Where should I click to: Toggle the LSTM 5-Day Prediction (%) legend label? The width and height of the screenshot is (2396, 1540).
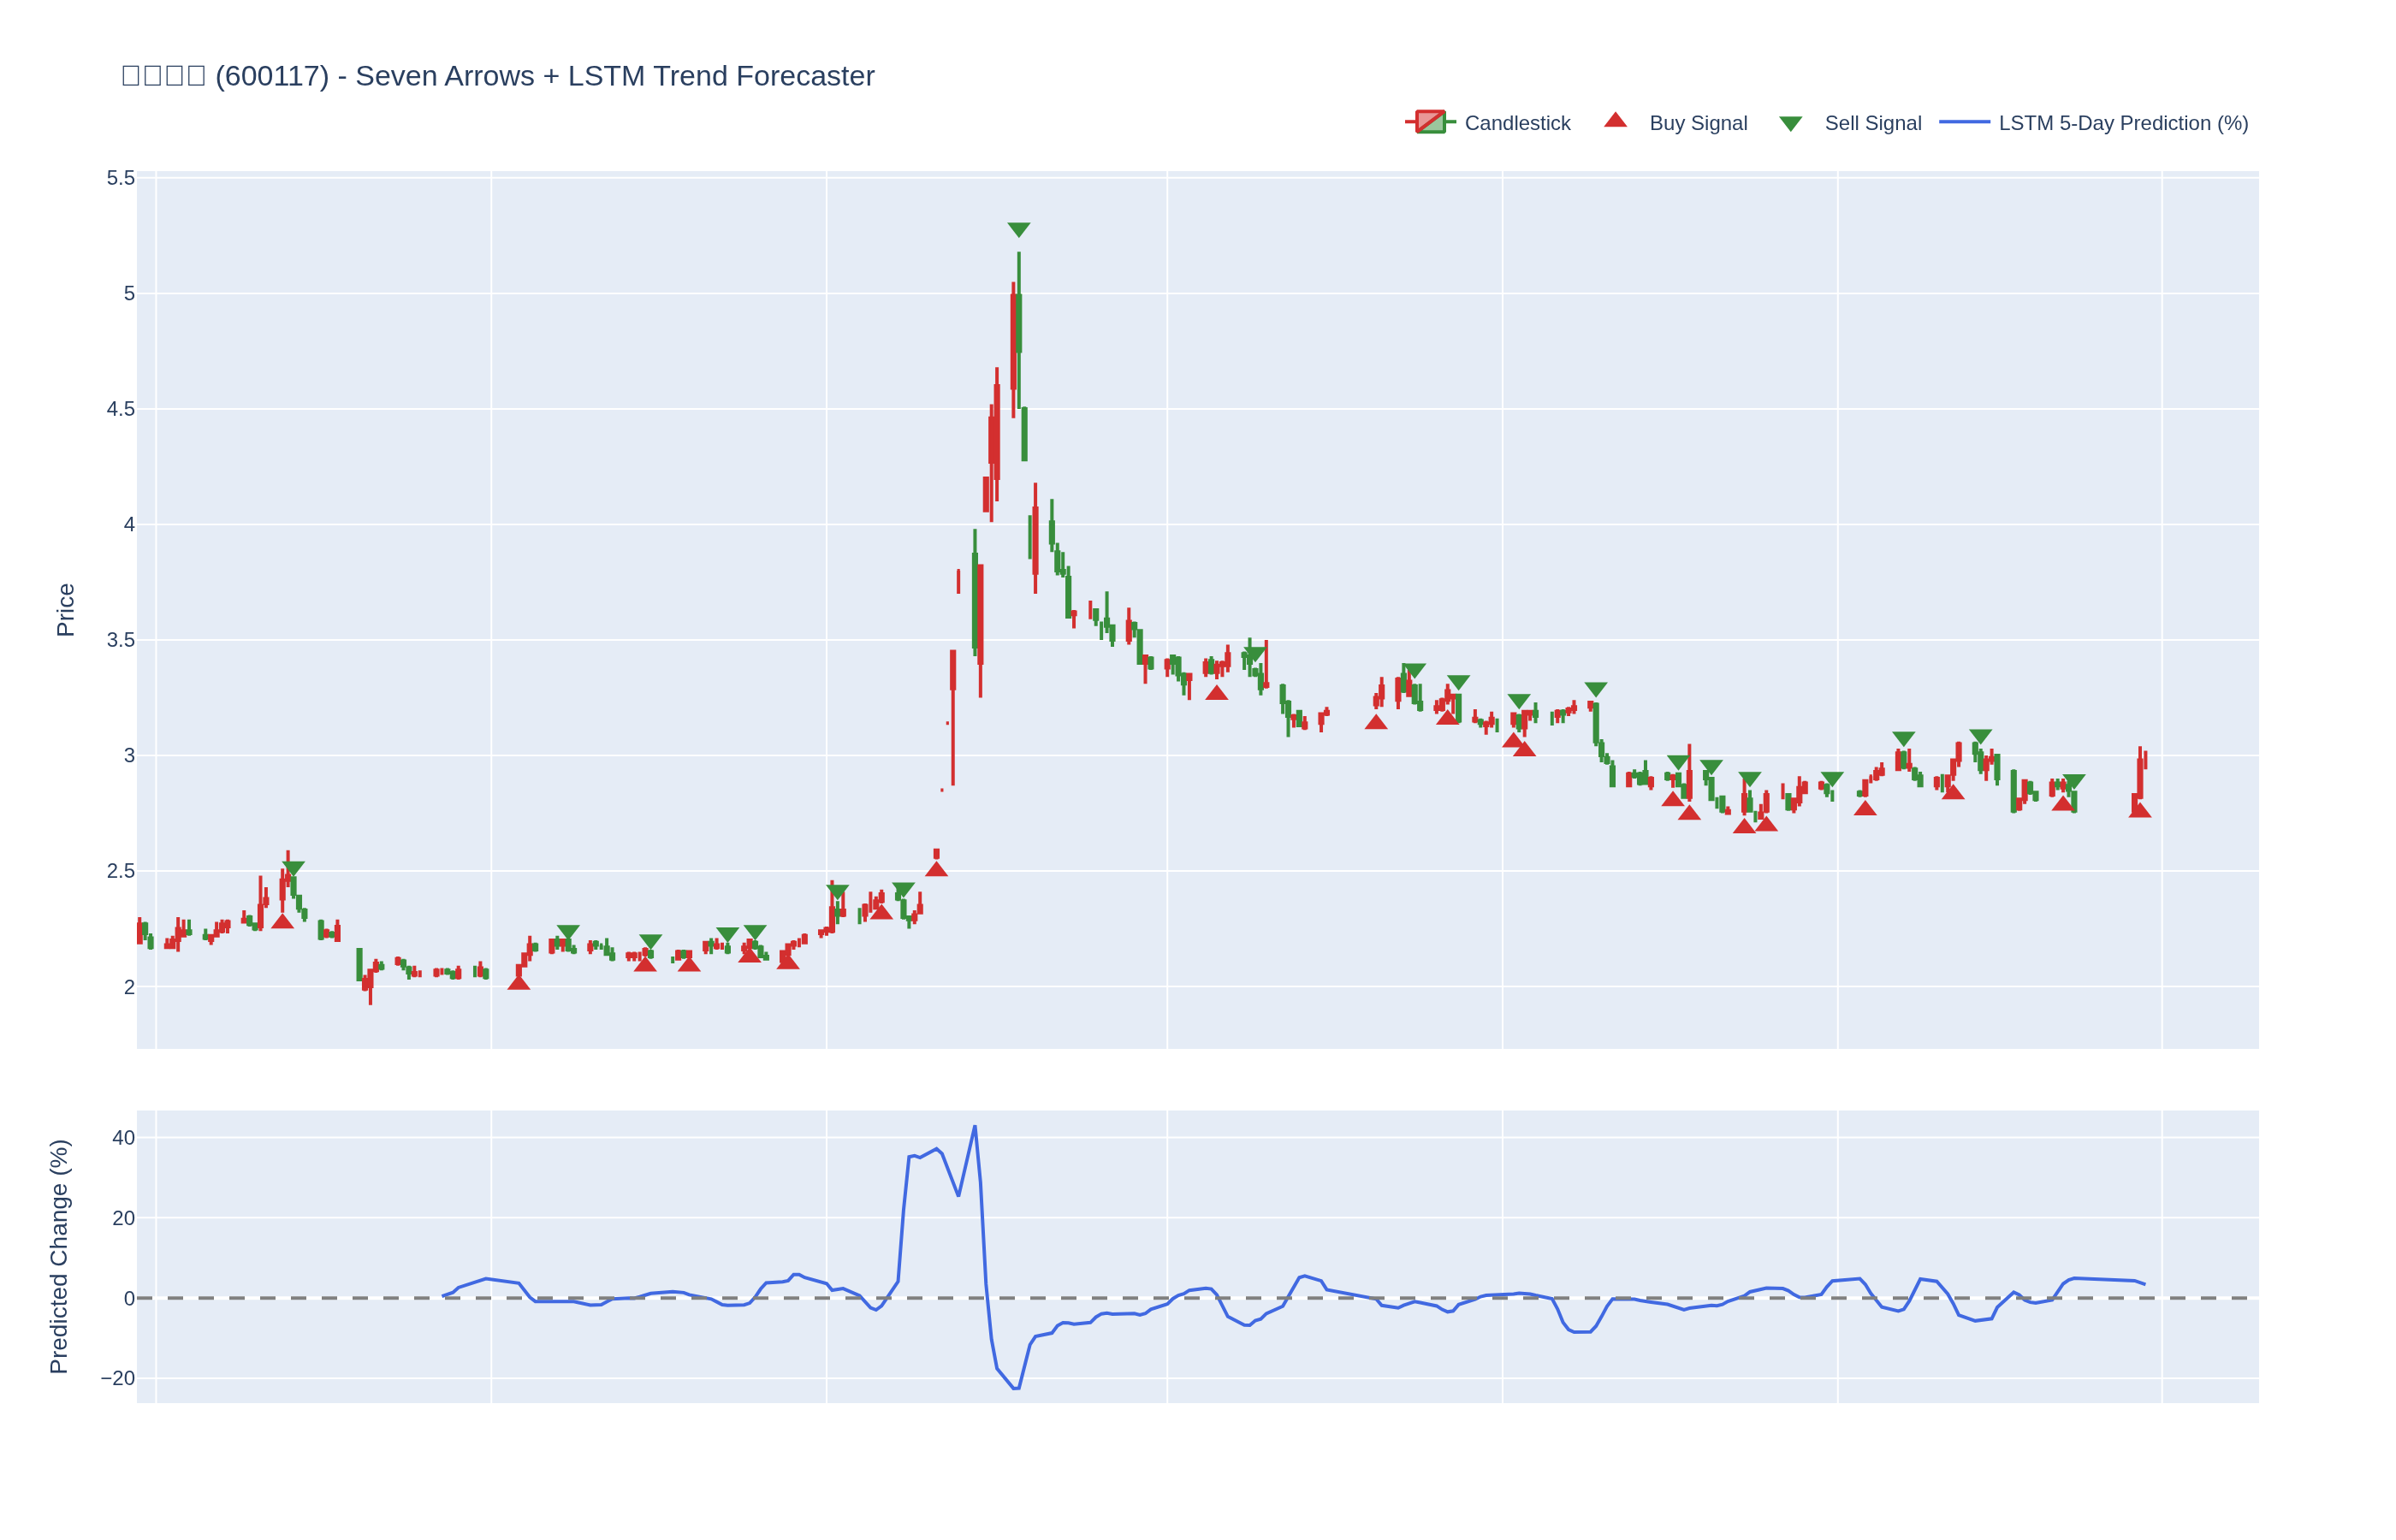pyautogui.click(x=2122, y=123)
